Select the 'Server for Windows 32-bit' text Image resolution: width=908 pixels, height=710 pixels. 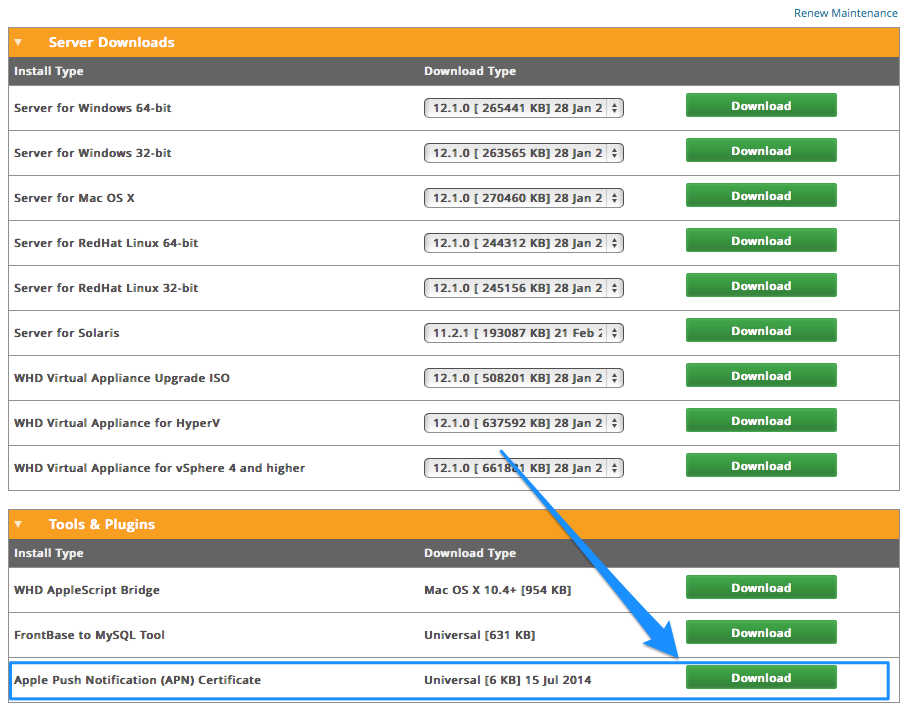(x=93, y=153)
